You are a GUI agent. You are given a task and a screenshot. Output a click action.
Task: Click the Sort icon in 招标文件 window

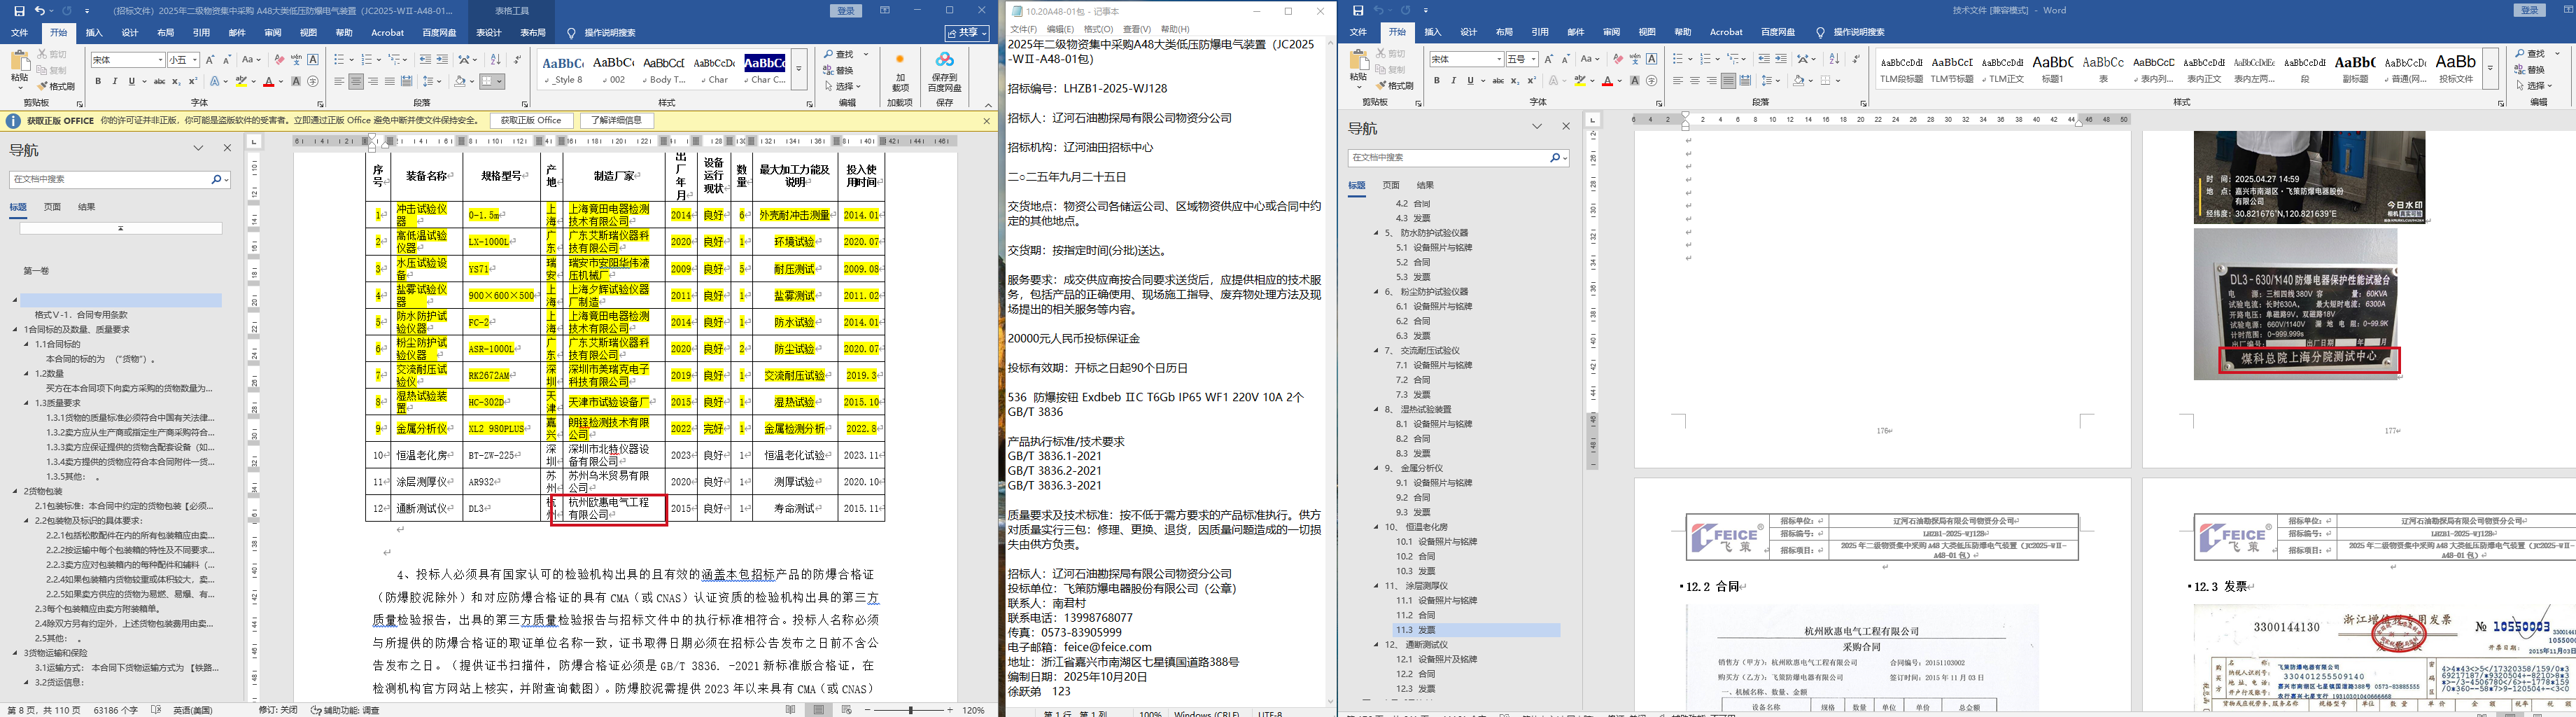(x=495, y=60)
